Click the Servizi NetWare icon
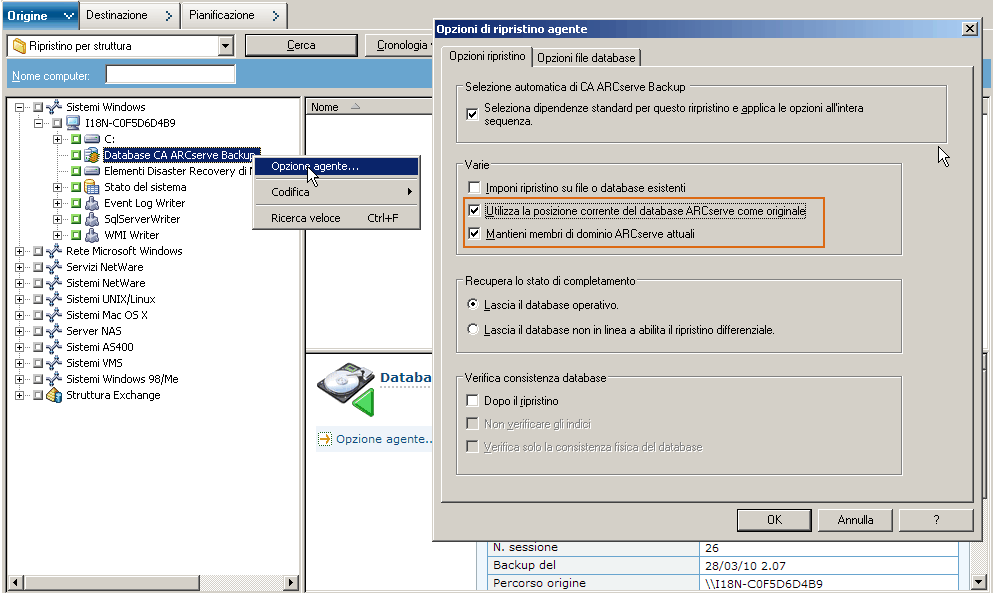Image resolution: width=993 pixels, height=593 pixels. (54, 267)
